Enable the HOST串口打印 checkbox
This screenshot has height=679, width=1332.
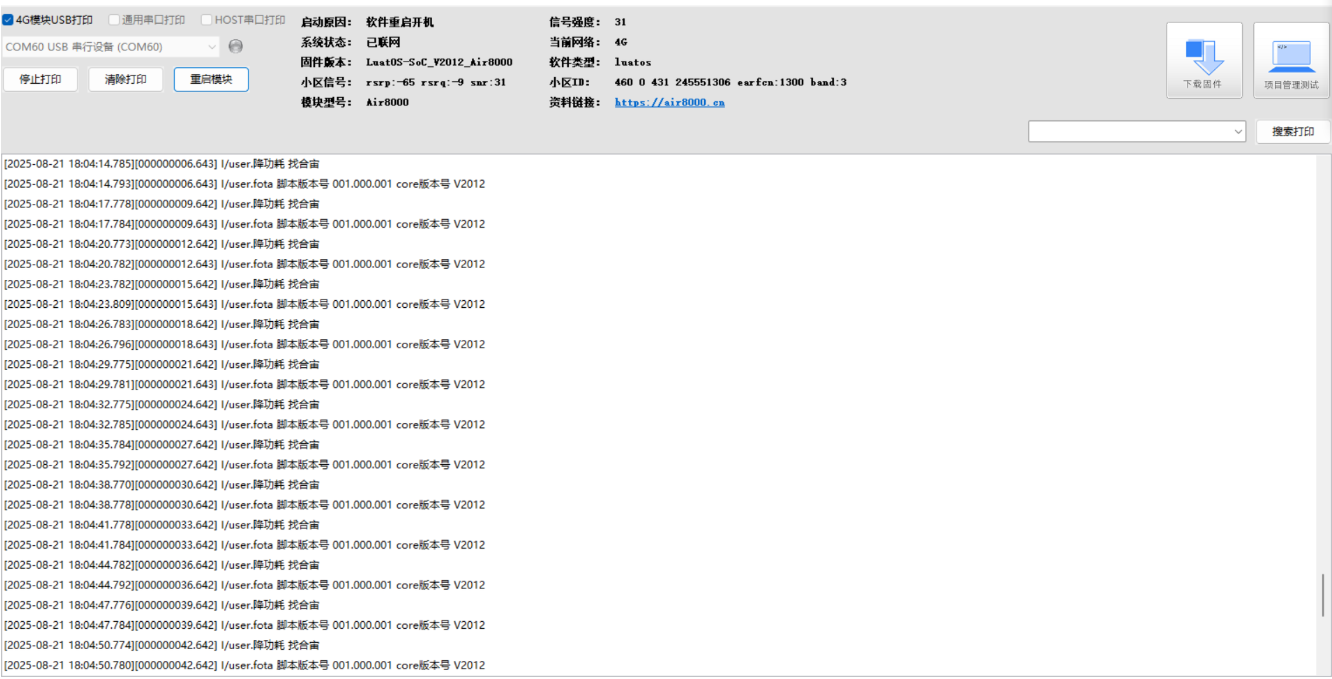[206, 20]
